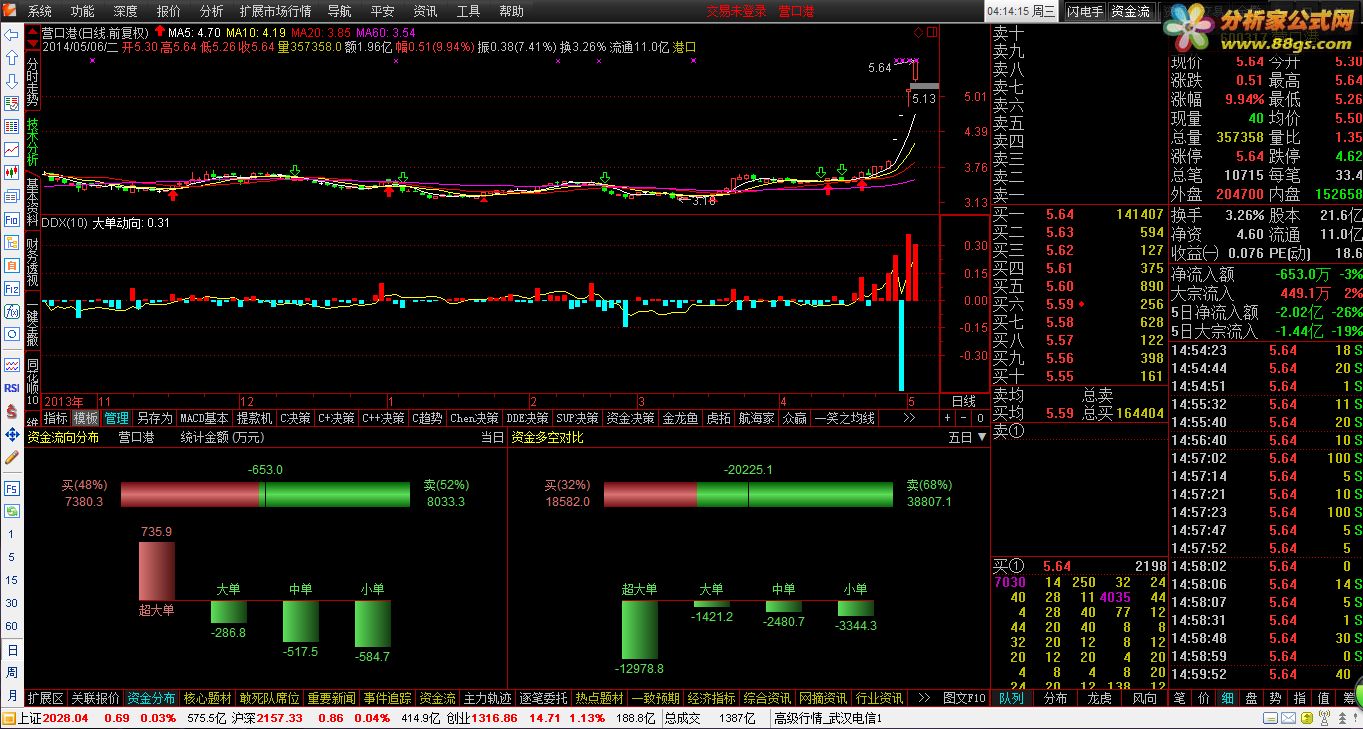Image resolution: width=1363 pixels, height=729 pixels.
Task: Open the 系统 menu
Action: 39,11
